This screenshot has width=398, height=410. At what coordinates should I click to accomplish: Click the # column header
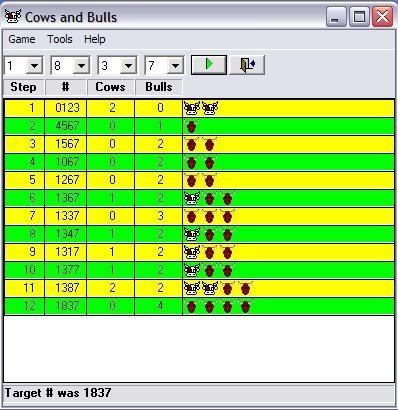click(x=65, y=87)
